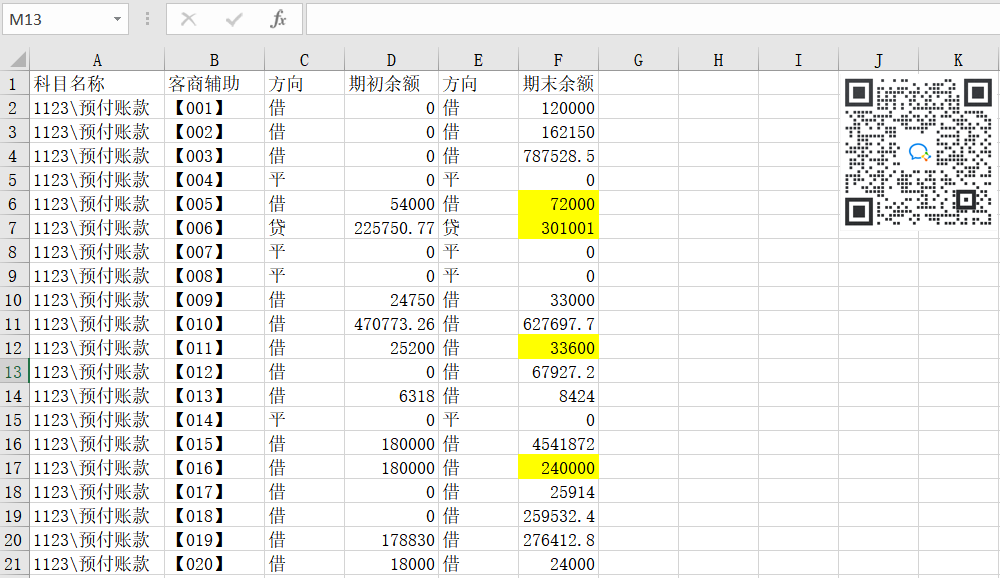Click cell containing 【010】
The width and height of the screenshot is (1000, 578).
214,324
